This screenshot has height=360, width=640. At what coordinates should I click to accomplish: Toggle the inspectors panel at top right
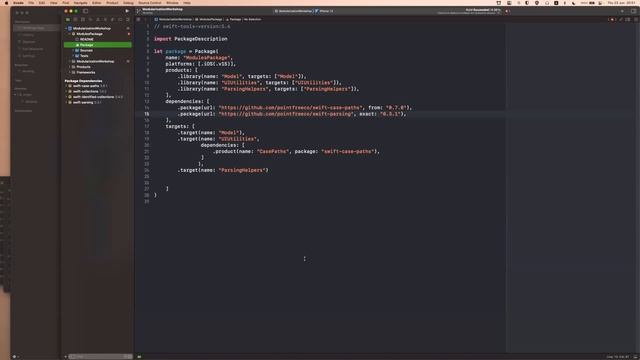(633, 11)
